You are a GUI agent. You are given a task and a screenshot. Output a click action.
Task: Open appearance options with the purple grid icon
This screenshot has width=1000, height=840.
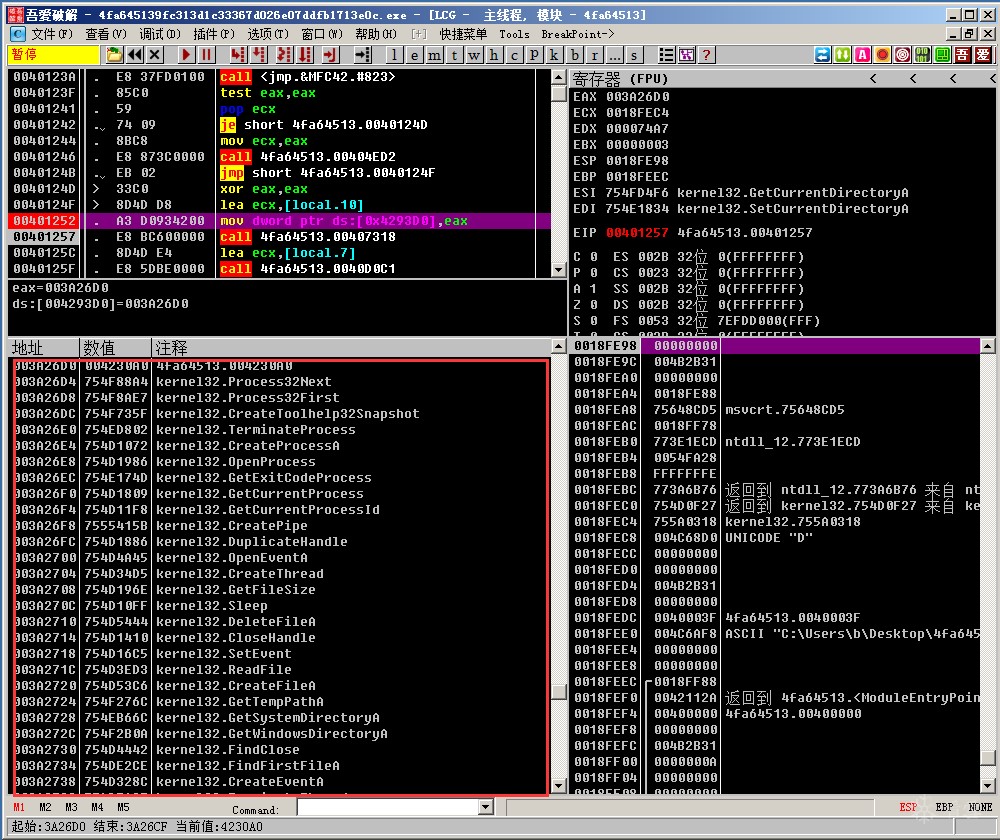(x=686, y=55)
